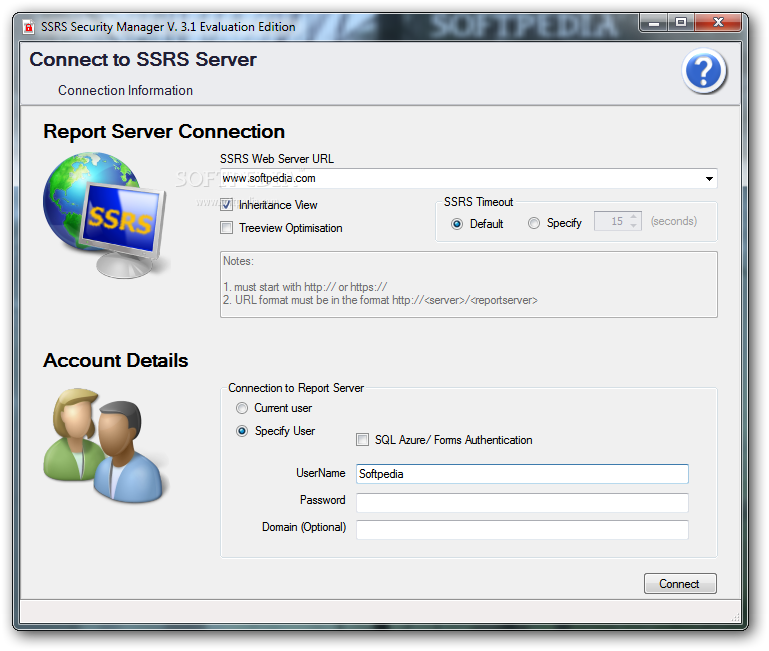Click the 'Connect to SSRS Server' title

pyautogui.click(x=143, y=59)
